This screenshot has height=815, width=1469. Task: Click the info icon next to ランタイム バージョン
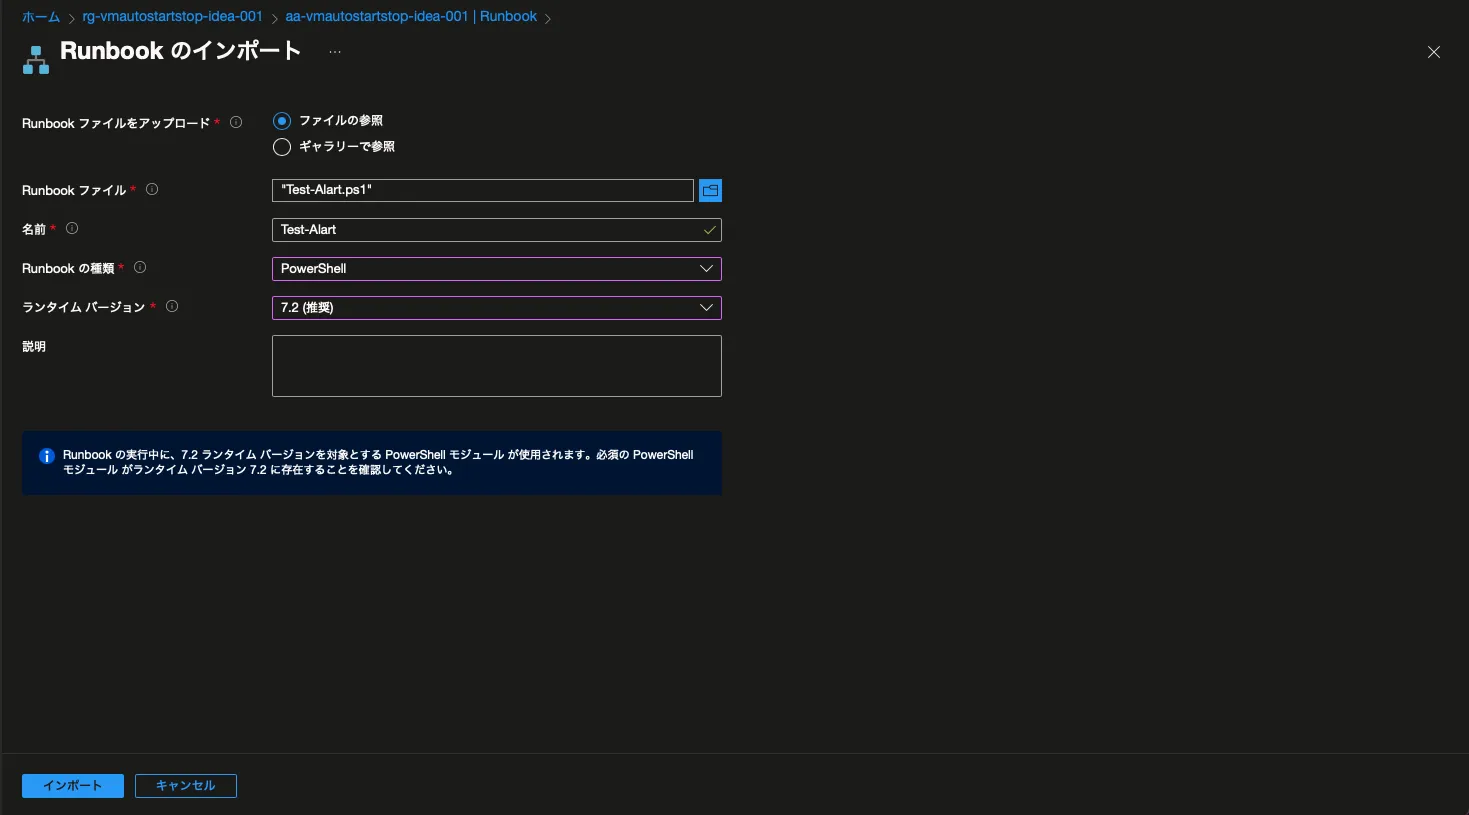172,306
